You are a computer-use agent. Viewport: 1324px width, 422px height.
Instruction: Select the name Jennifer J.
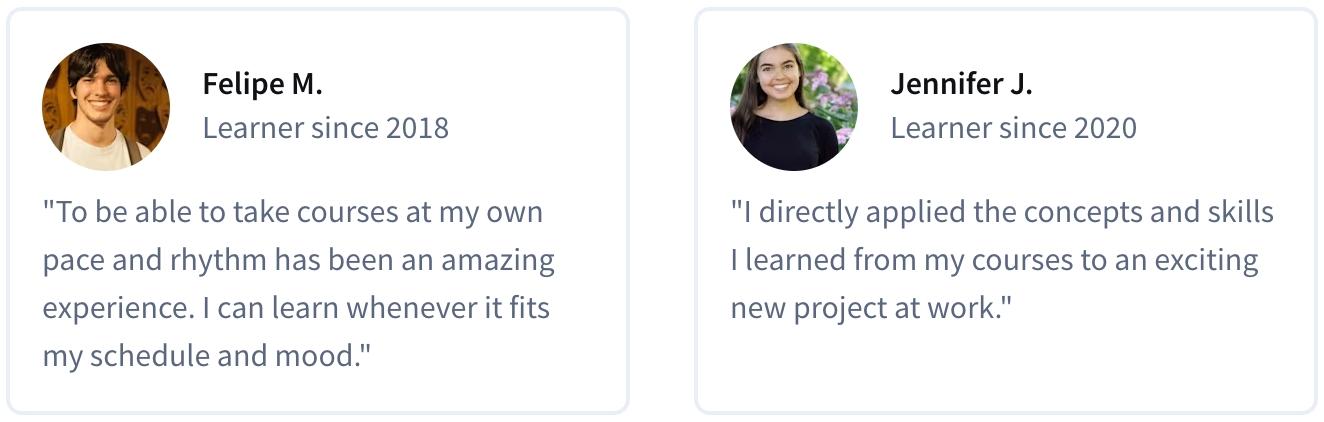tap(961, 84)
